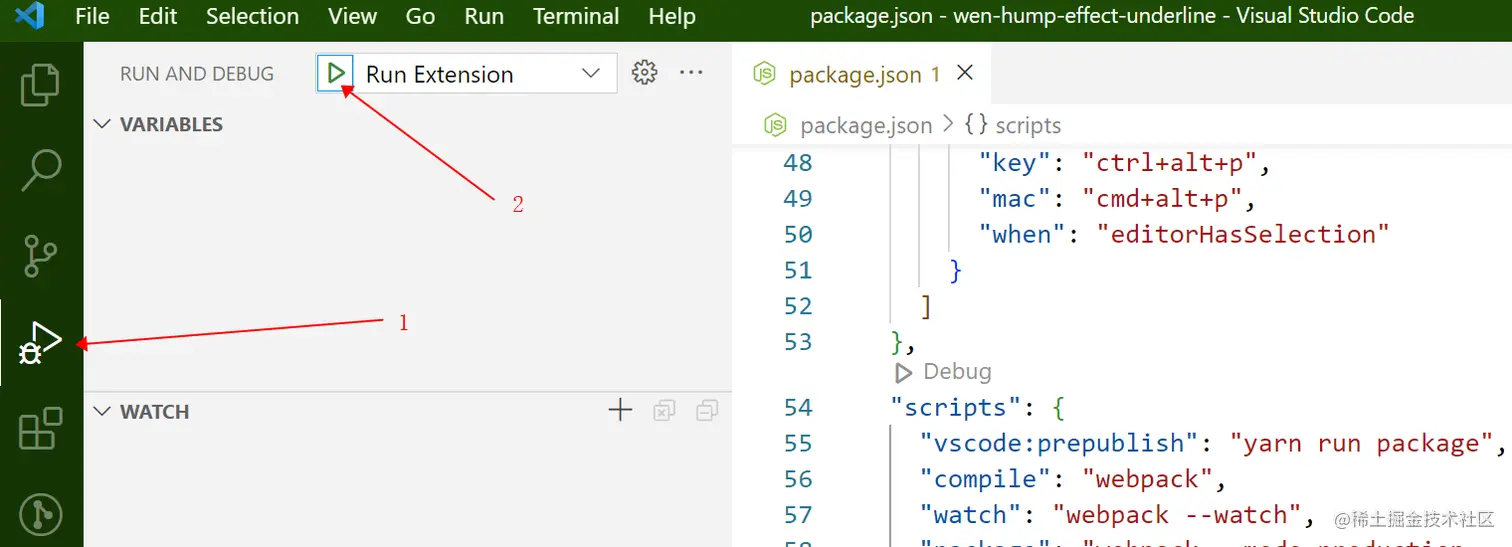The image size is (1512, 547).
Task: Open the Search view in activity bar
Action: click(41, 171)
